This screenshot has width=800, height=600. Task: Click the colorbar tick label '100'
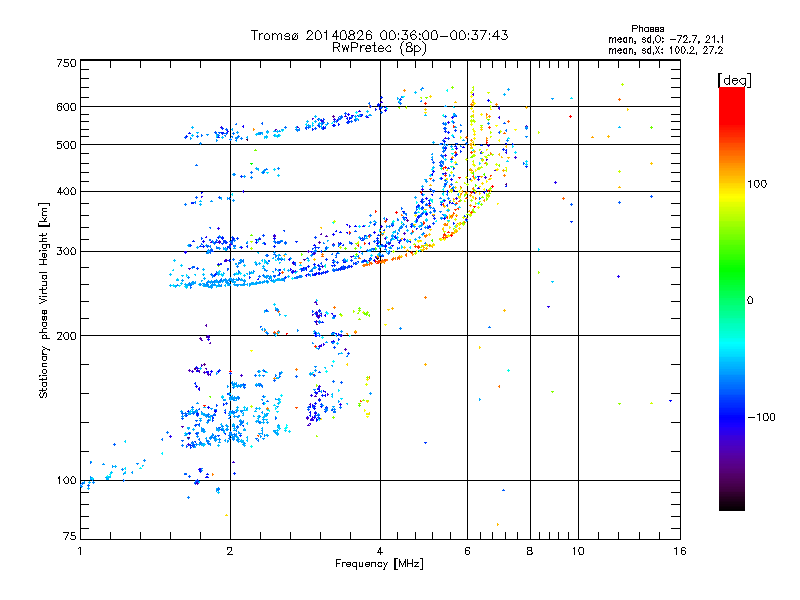coord(757,184)
